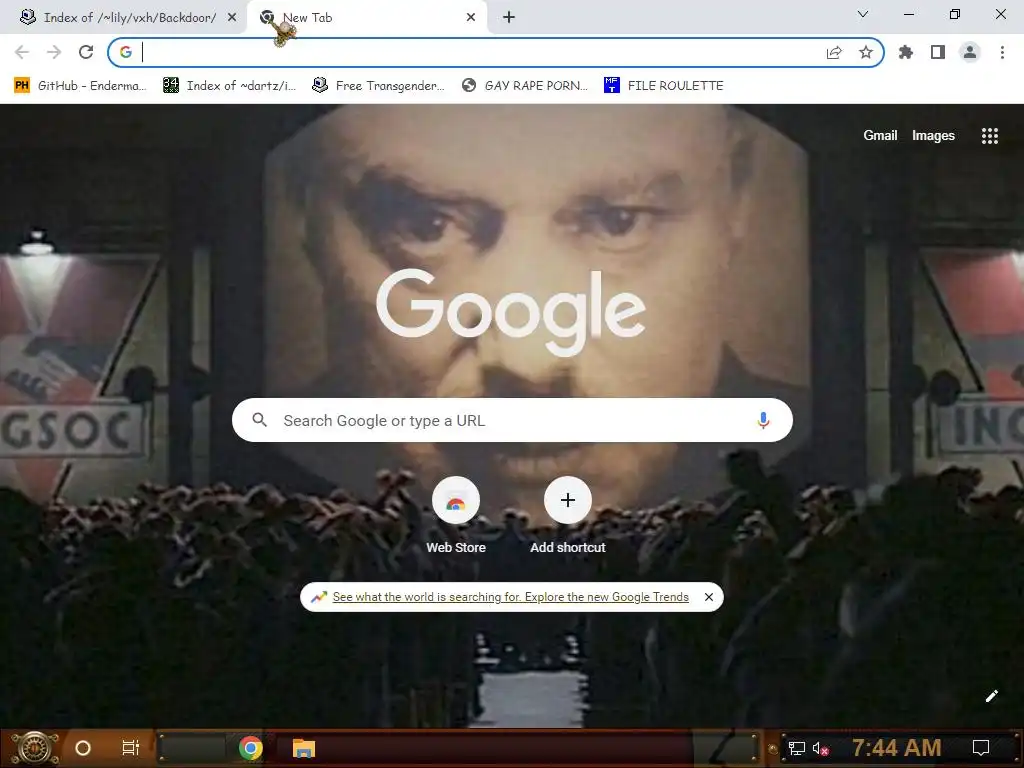
Task: Add a new tab with plus button
Action: 509,18
